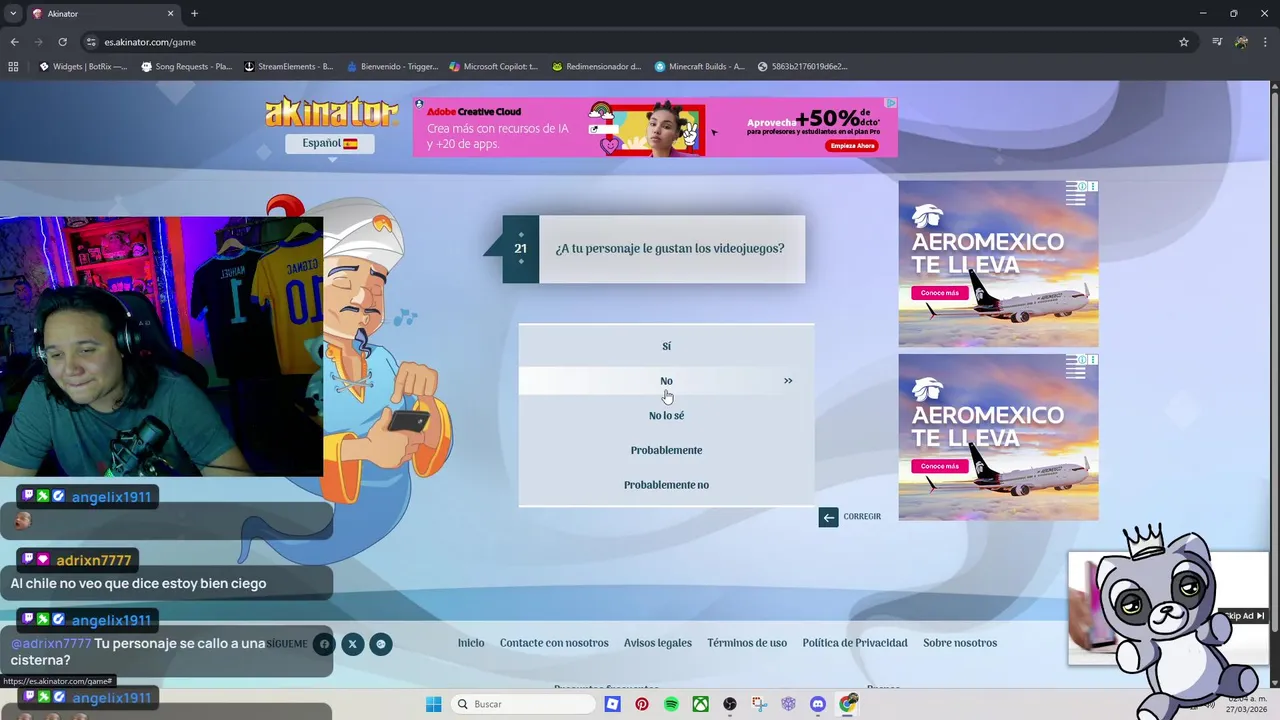
Task: Open Snipping Tool from taskbar
Action: coord(760,704)
